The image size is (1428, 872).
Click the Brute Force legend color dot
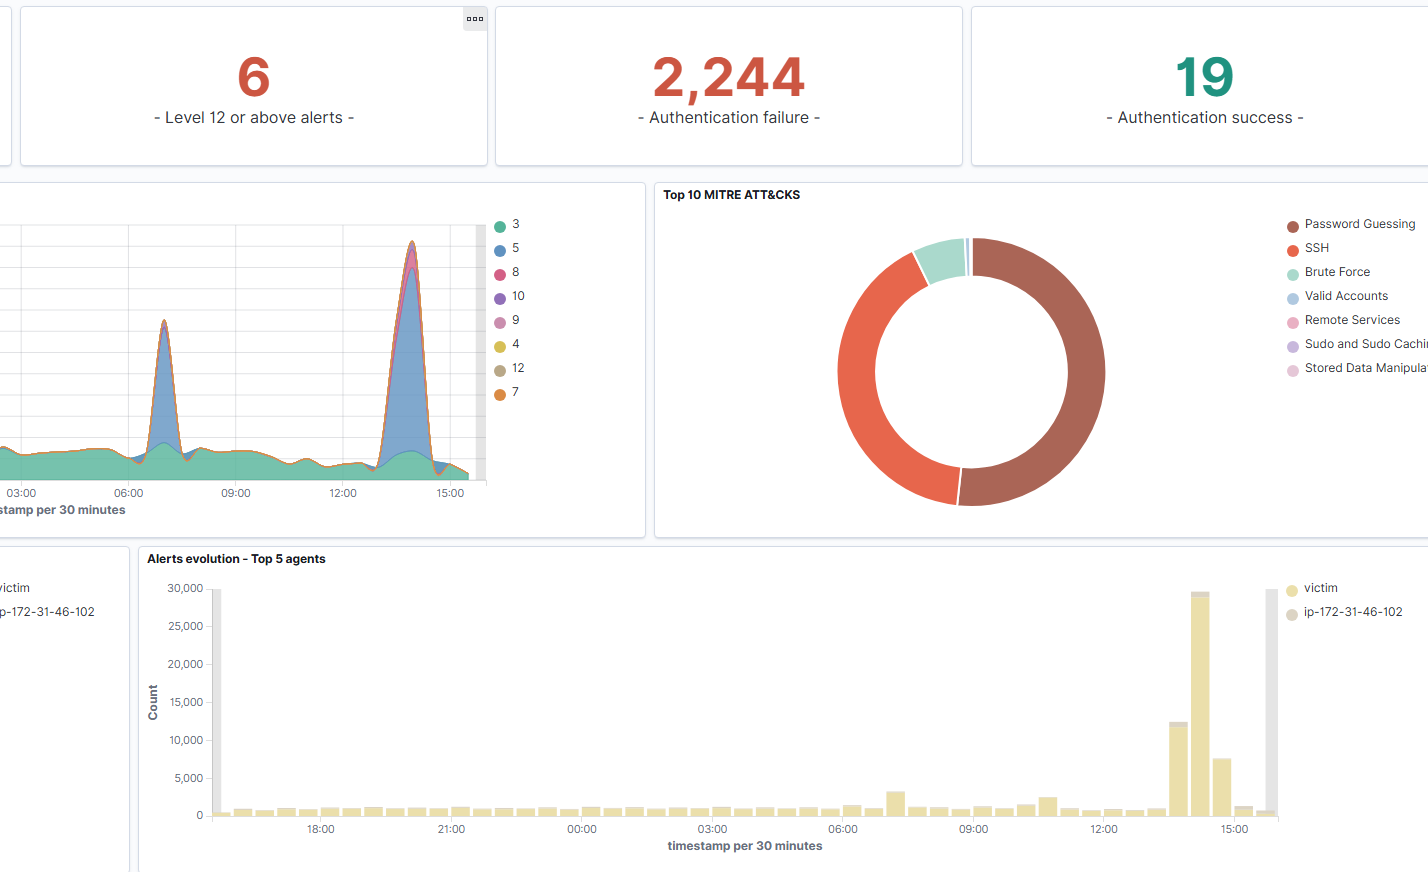tap(1293, 274)
